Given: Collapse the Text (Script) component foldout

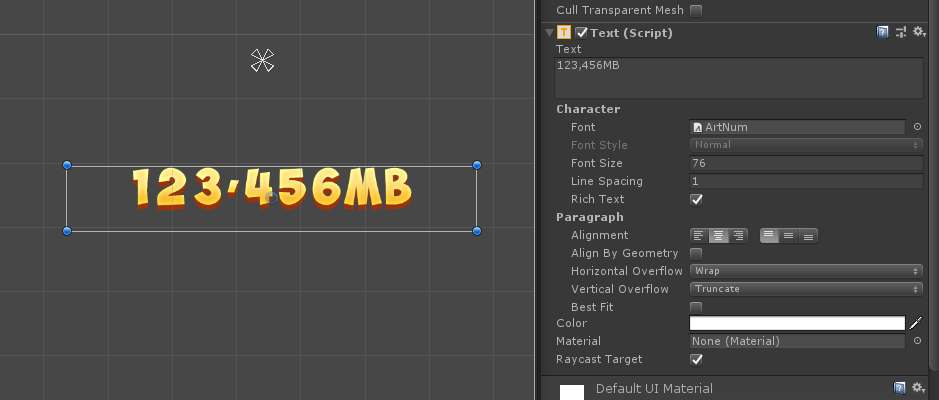Looking at the screenshot, I should pos(549,33).
